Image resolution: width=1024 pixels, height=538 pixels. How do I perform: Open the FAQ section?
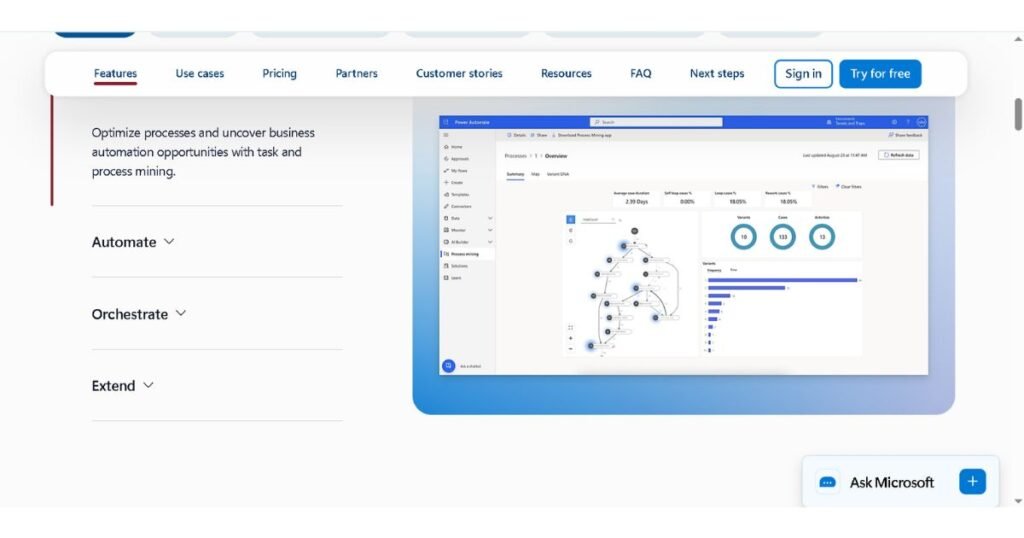[641, 74]
